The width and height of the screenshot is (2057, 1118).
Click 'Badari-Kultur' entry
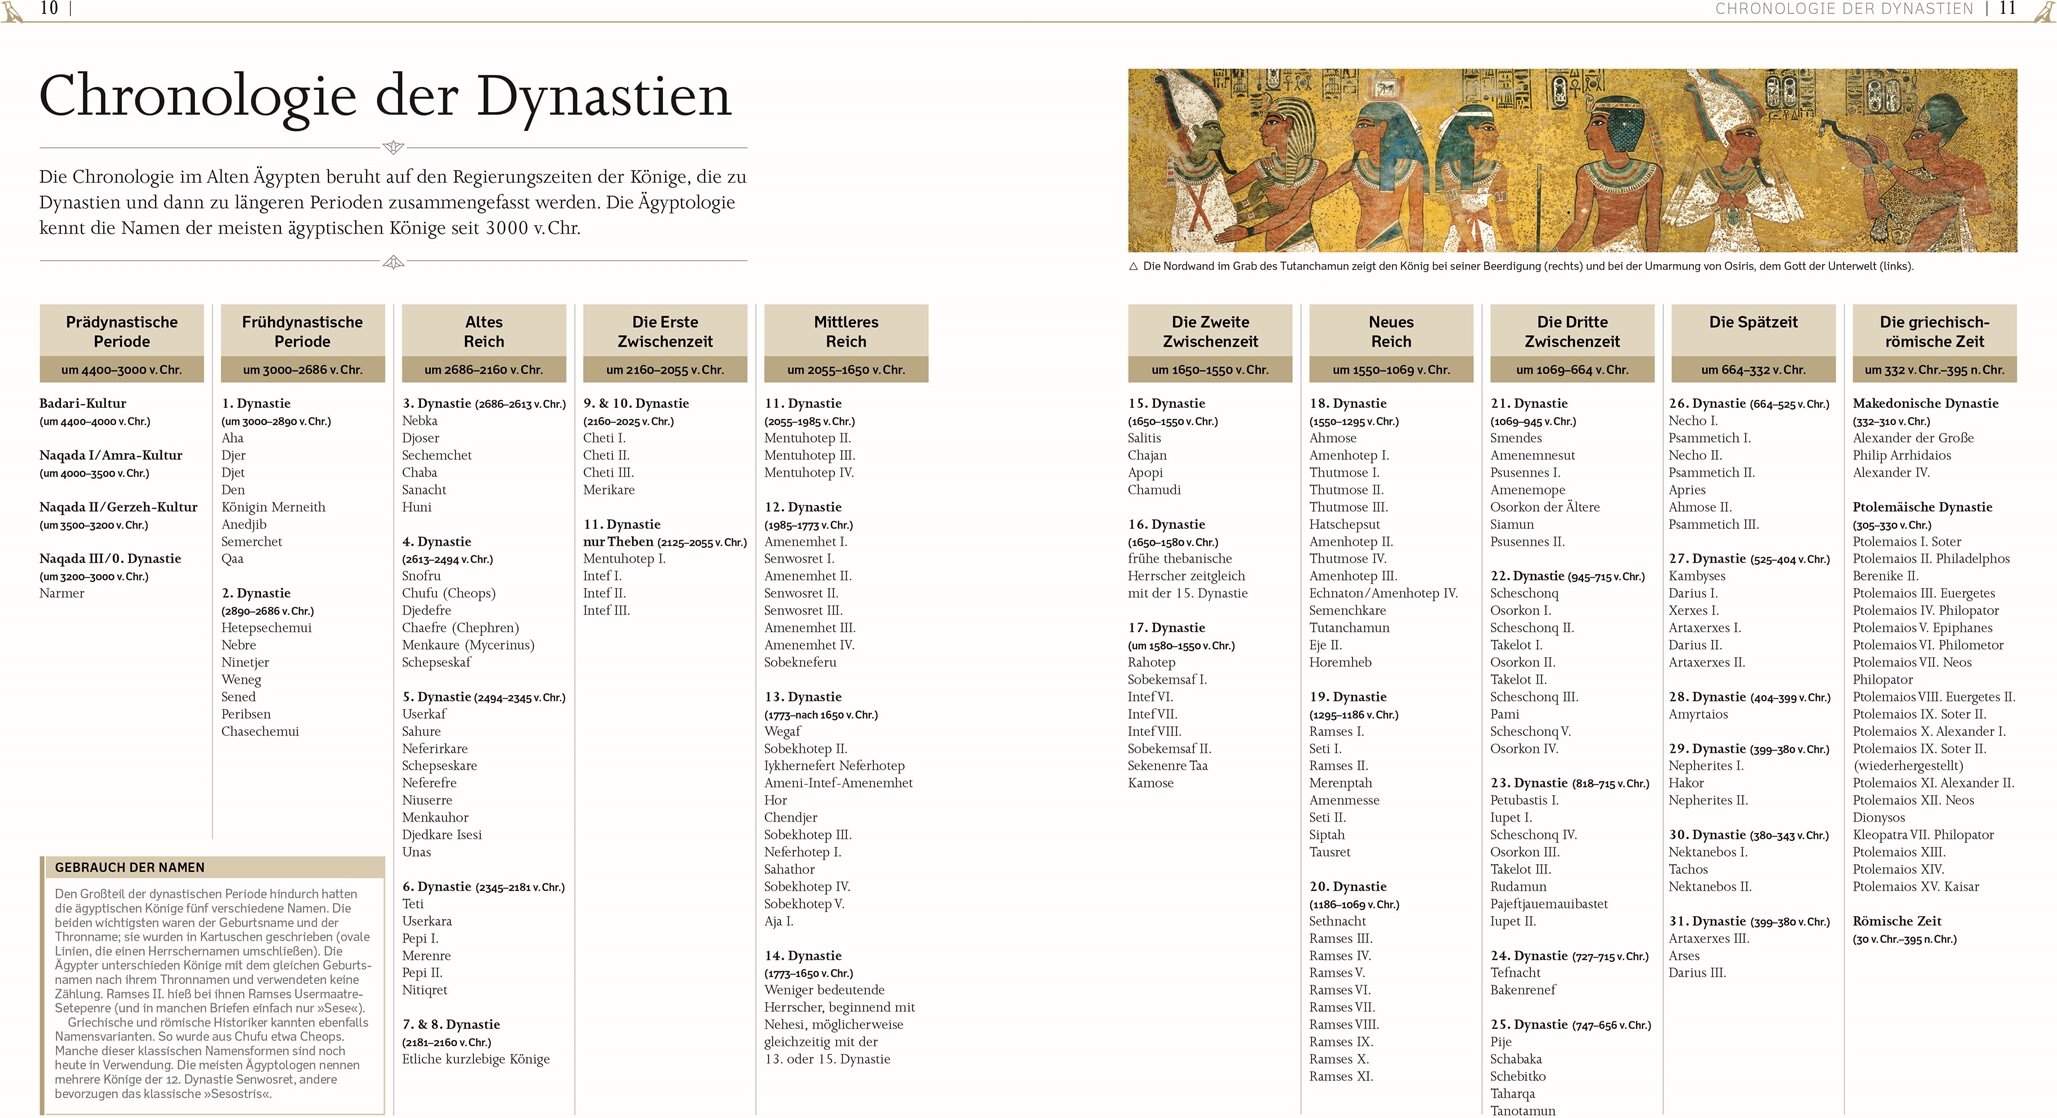point(83,403)
